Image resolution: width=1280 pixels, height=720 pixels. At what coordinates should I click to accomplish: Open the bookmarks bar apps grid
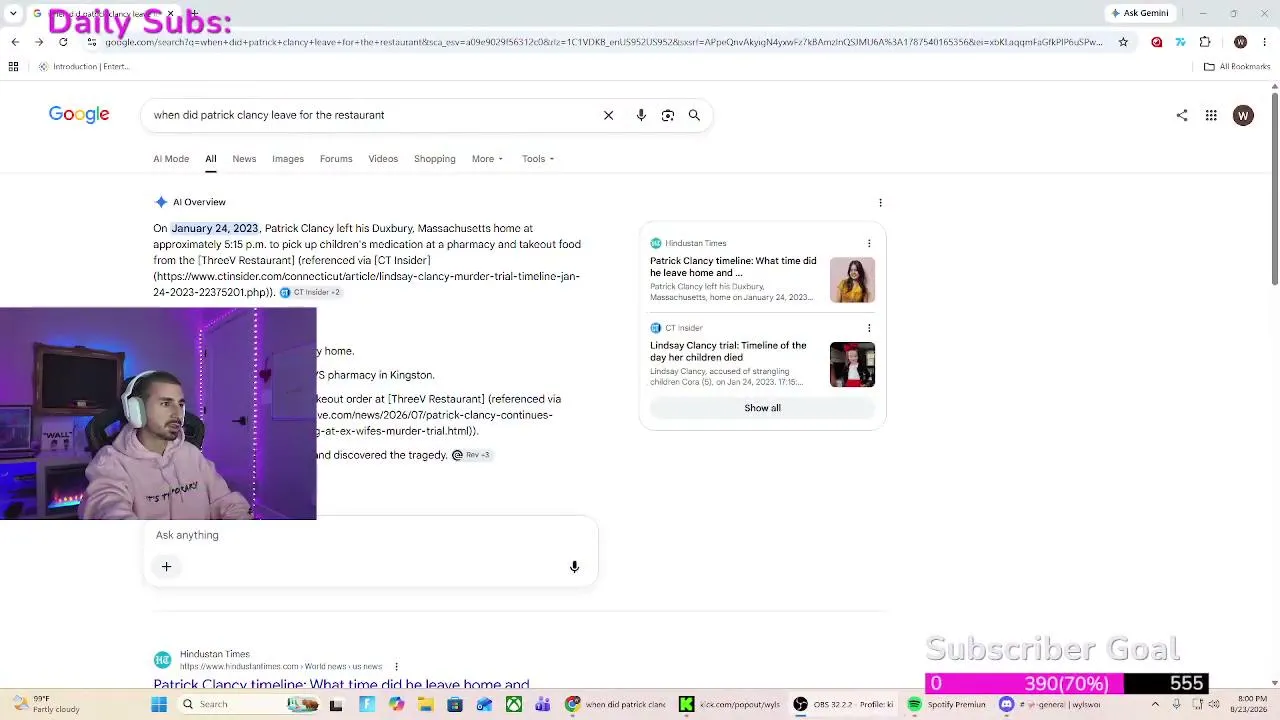click(13, 67)
